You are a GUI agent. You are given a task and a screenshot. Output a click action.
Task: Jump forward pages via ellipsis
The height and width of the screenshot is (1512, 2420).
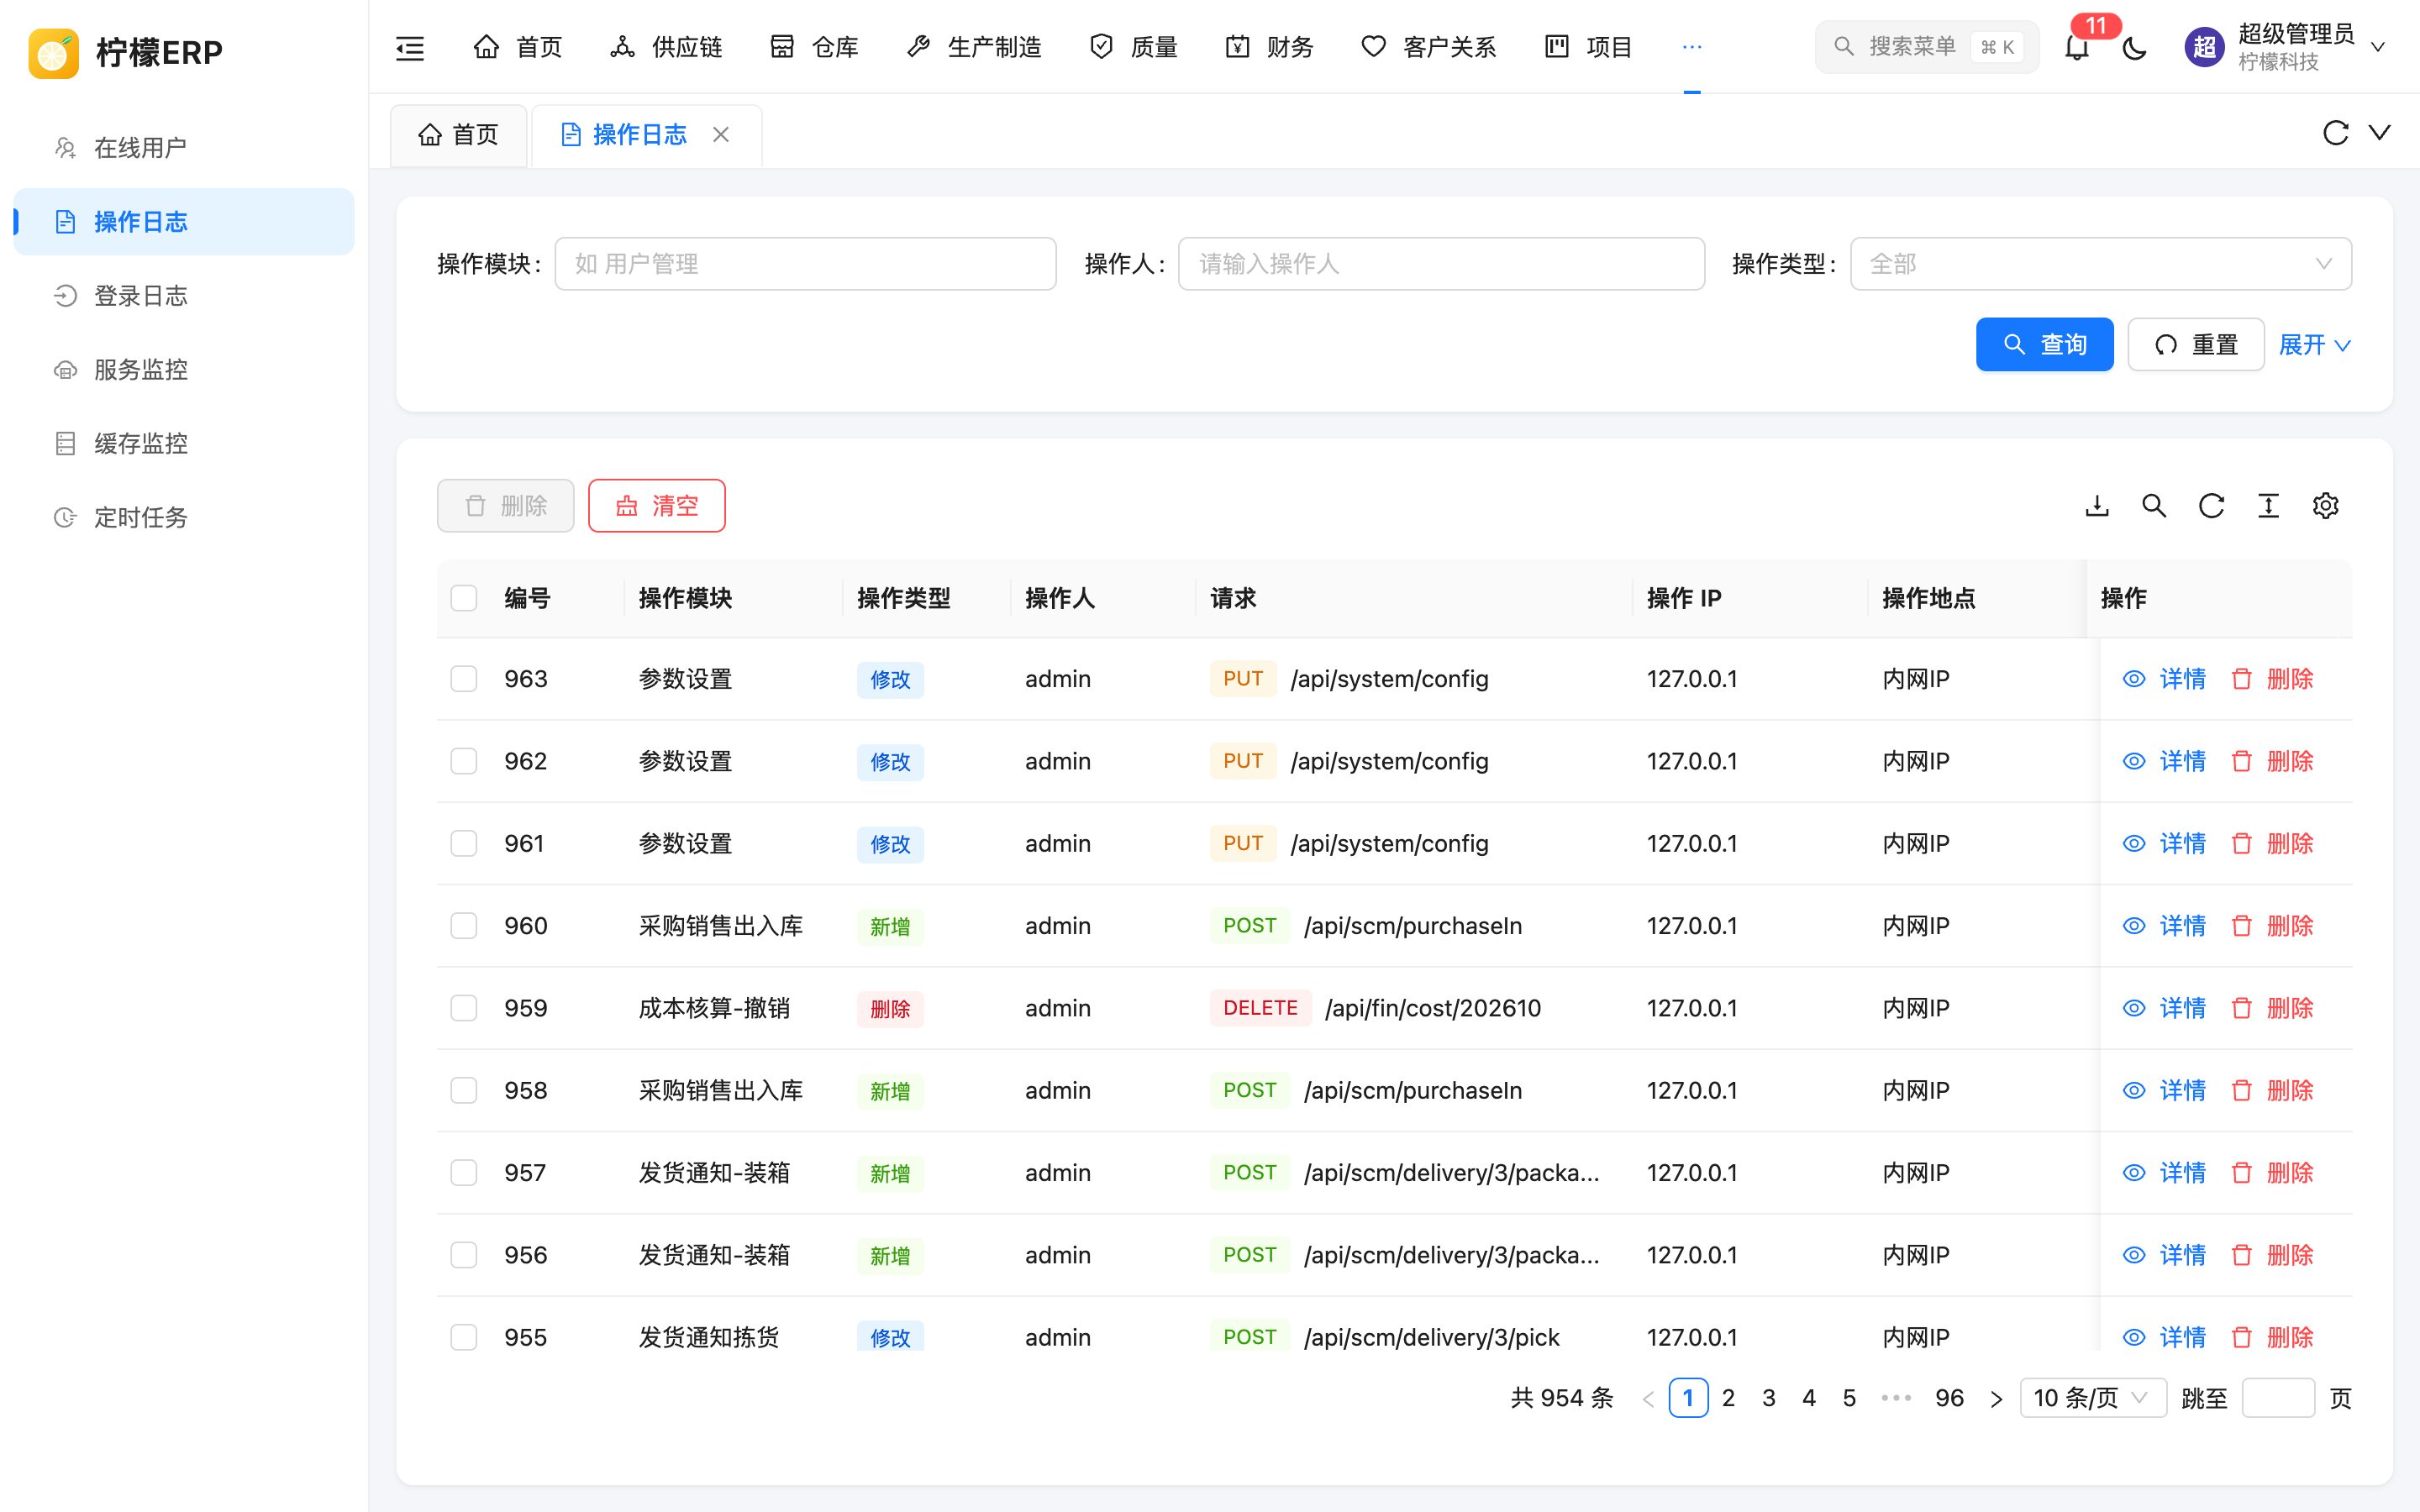[1896, 1398]
